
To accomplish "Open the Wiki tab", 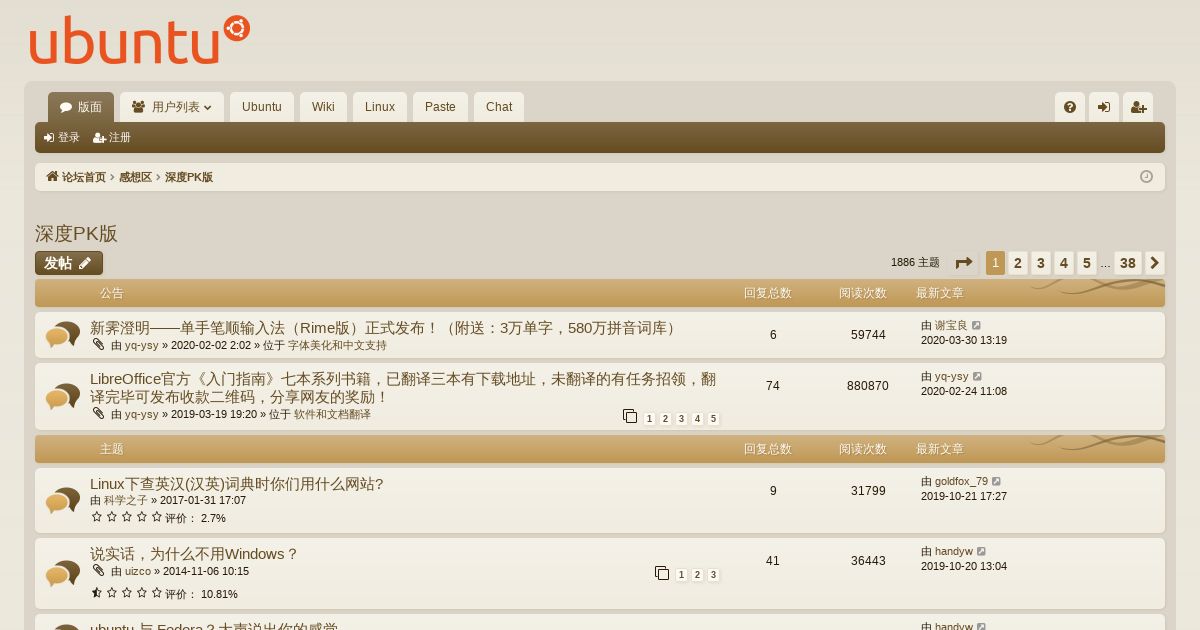I will [x=323, y=107].
